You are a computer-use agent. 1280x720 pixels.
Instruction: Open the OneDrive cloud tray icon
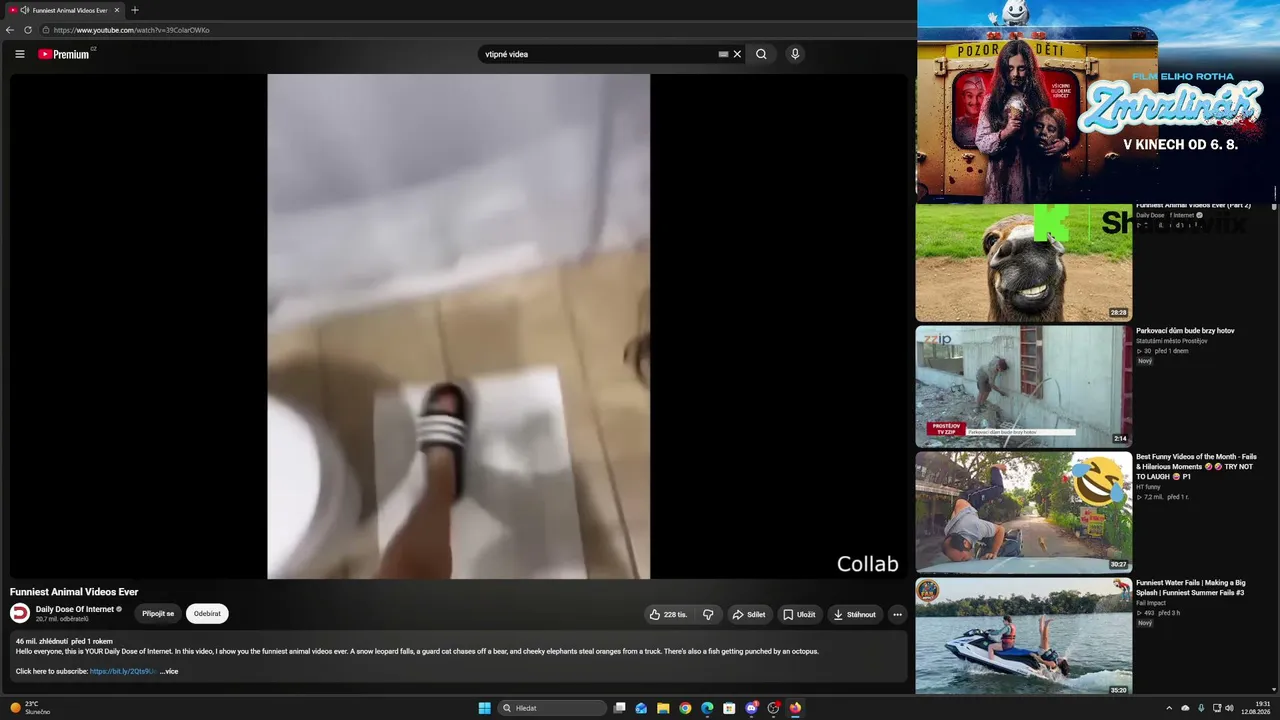pyautogui.click(x=1185, y=708)
